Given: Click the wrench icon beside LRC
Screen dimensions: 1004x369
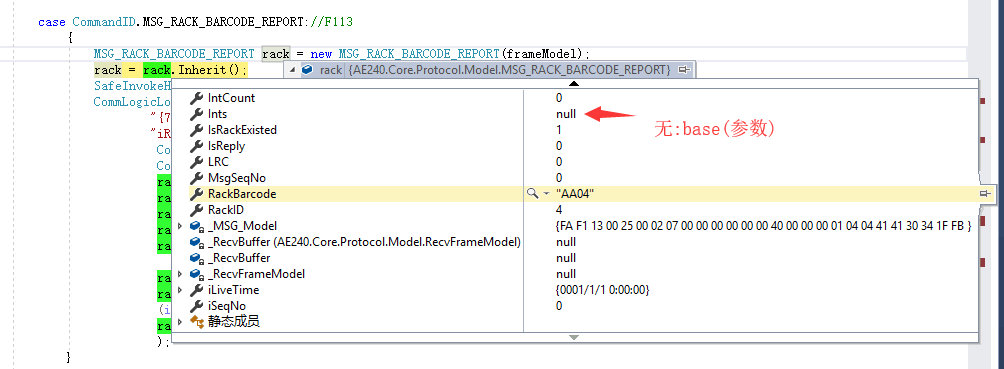Looking at the screenshot, I should pos(197,161).
